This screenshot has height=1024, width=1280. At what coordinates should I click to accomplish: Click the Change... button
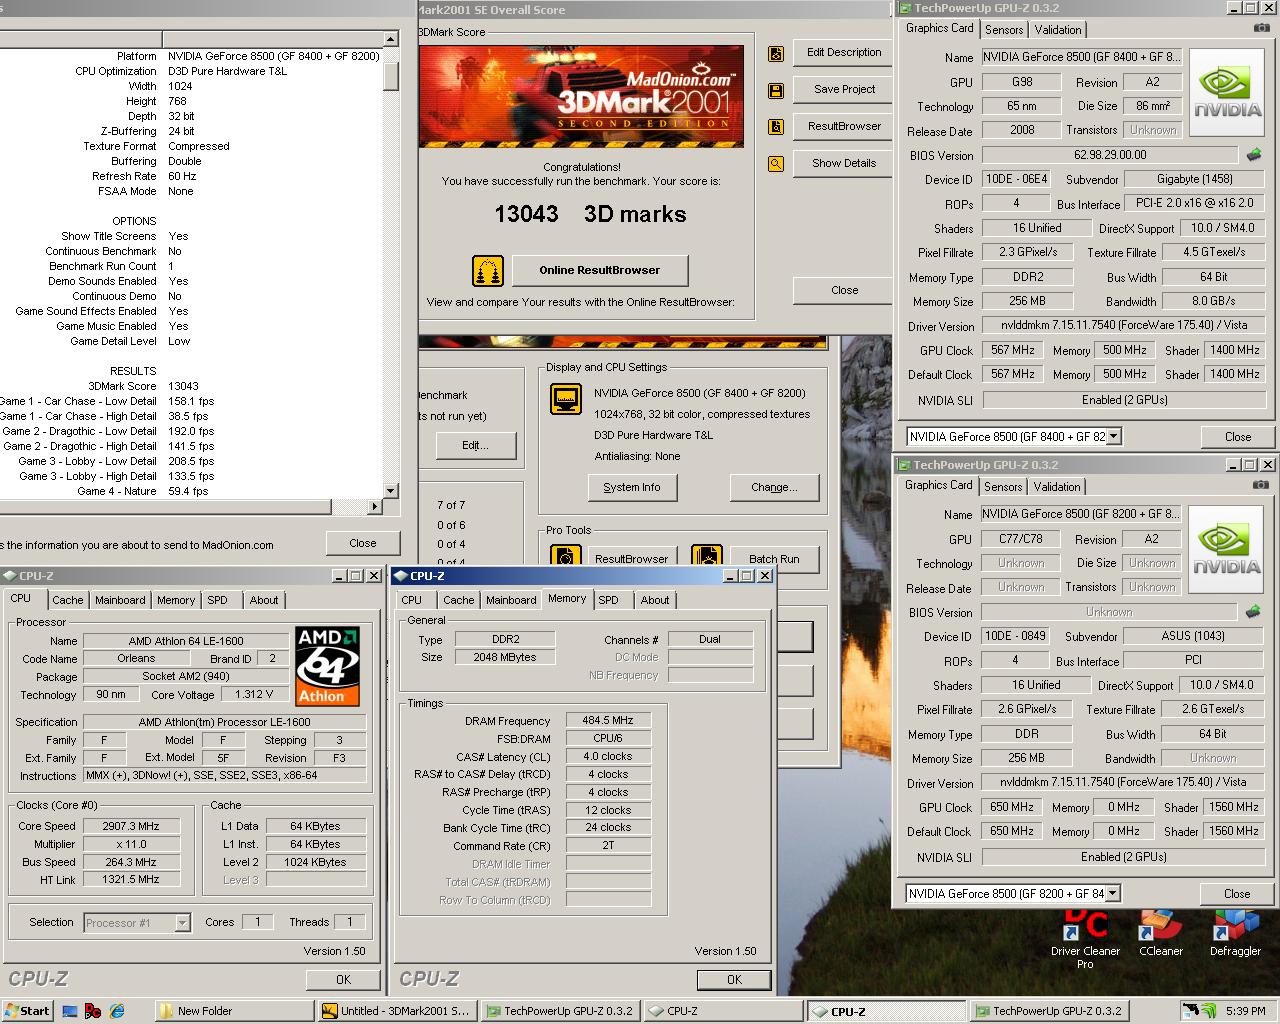click(775, 487)
